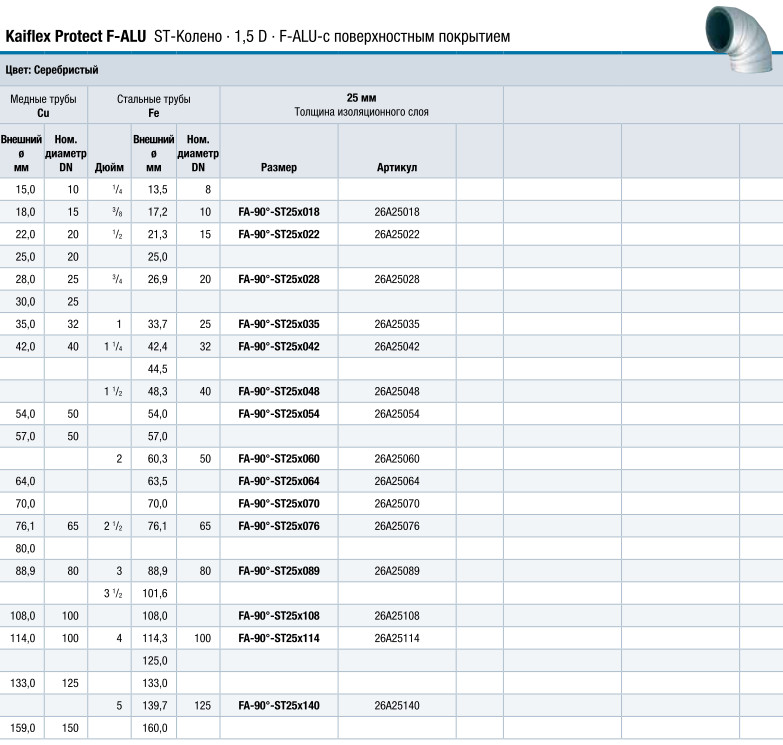Click copper diameter value '159,0'
This screenshot has width=783, height=745.
[22, 729]
